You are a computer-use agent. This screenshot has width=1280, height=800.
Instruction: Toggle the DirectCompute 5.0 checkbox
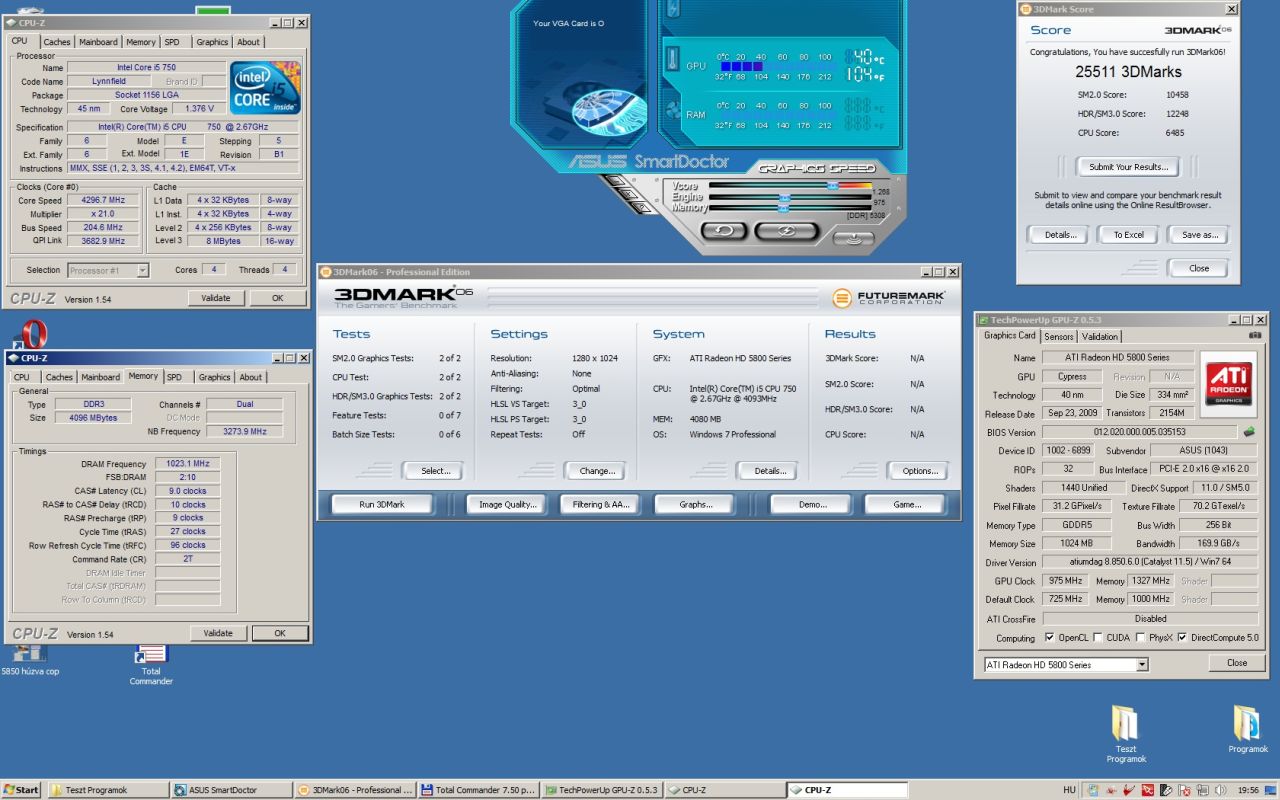[1182, 637]
